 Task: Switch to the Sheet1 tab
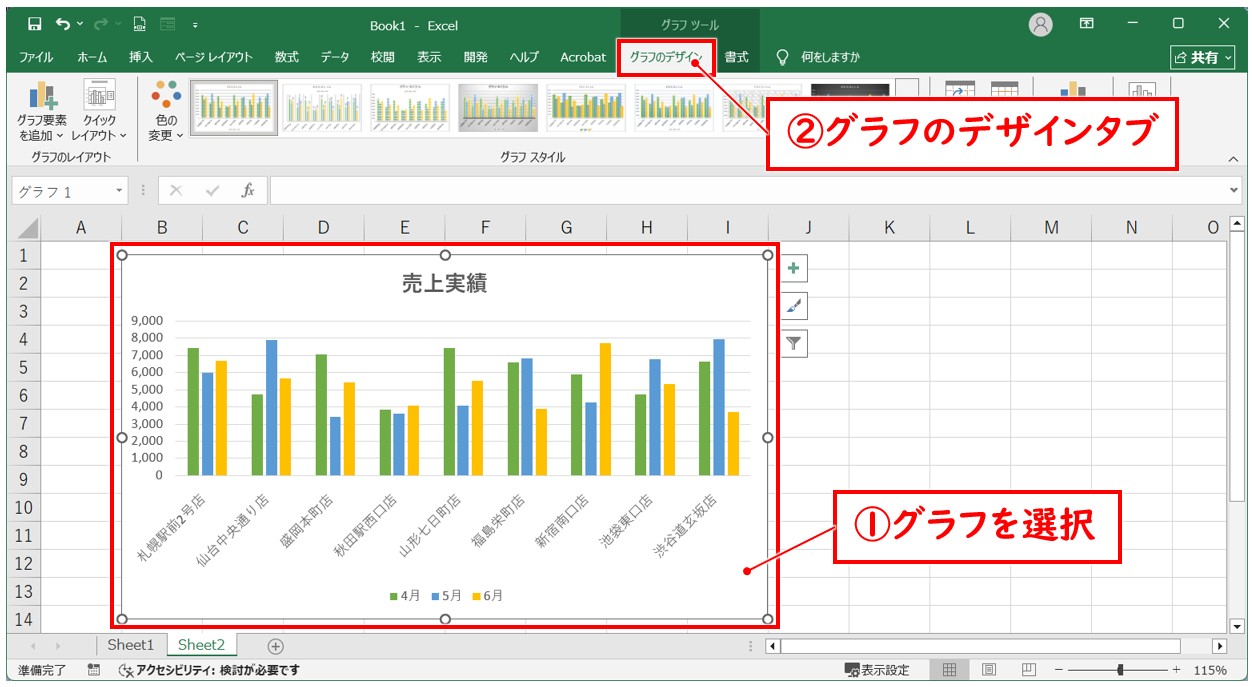[x=131, y=645]
